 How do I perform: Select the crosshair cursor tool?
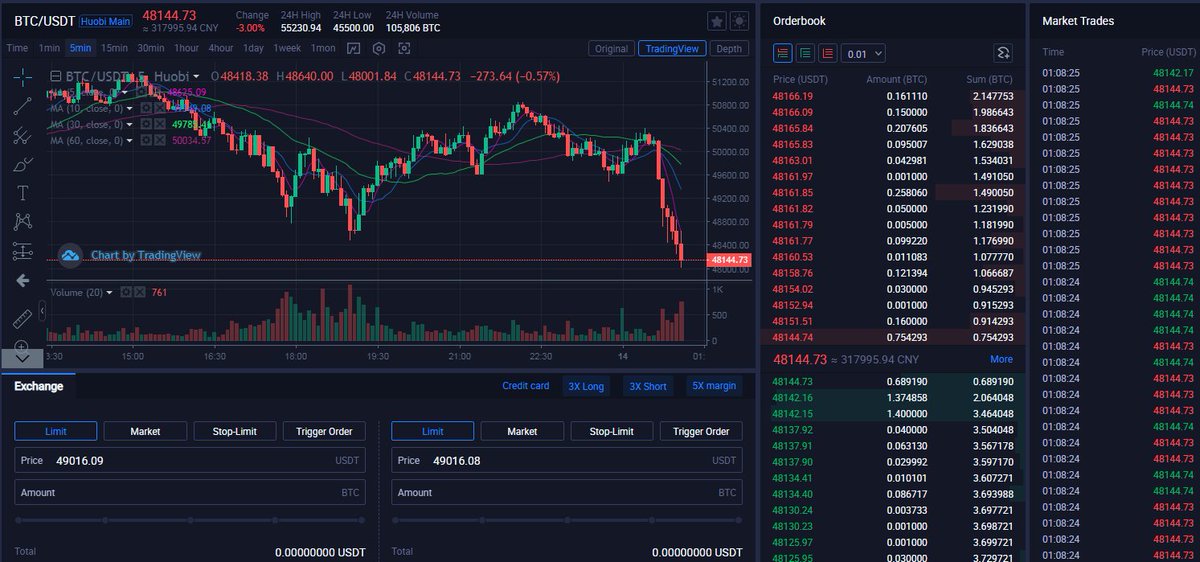(x=22, y=77)
